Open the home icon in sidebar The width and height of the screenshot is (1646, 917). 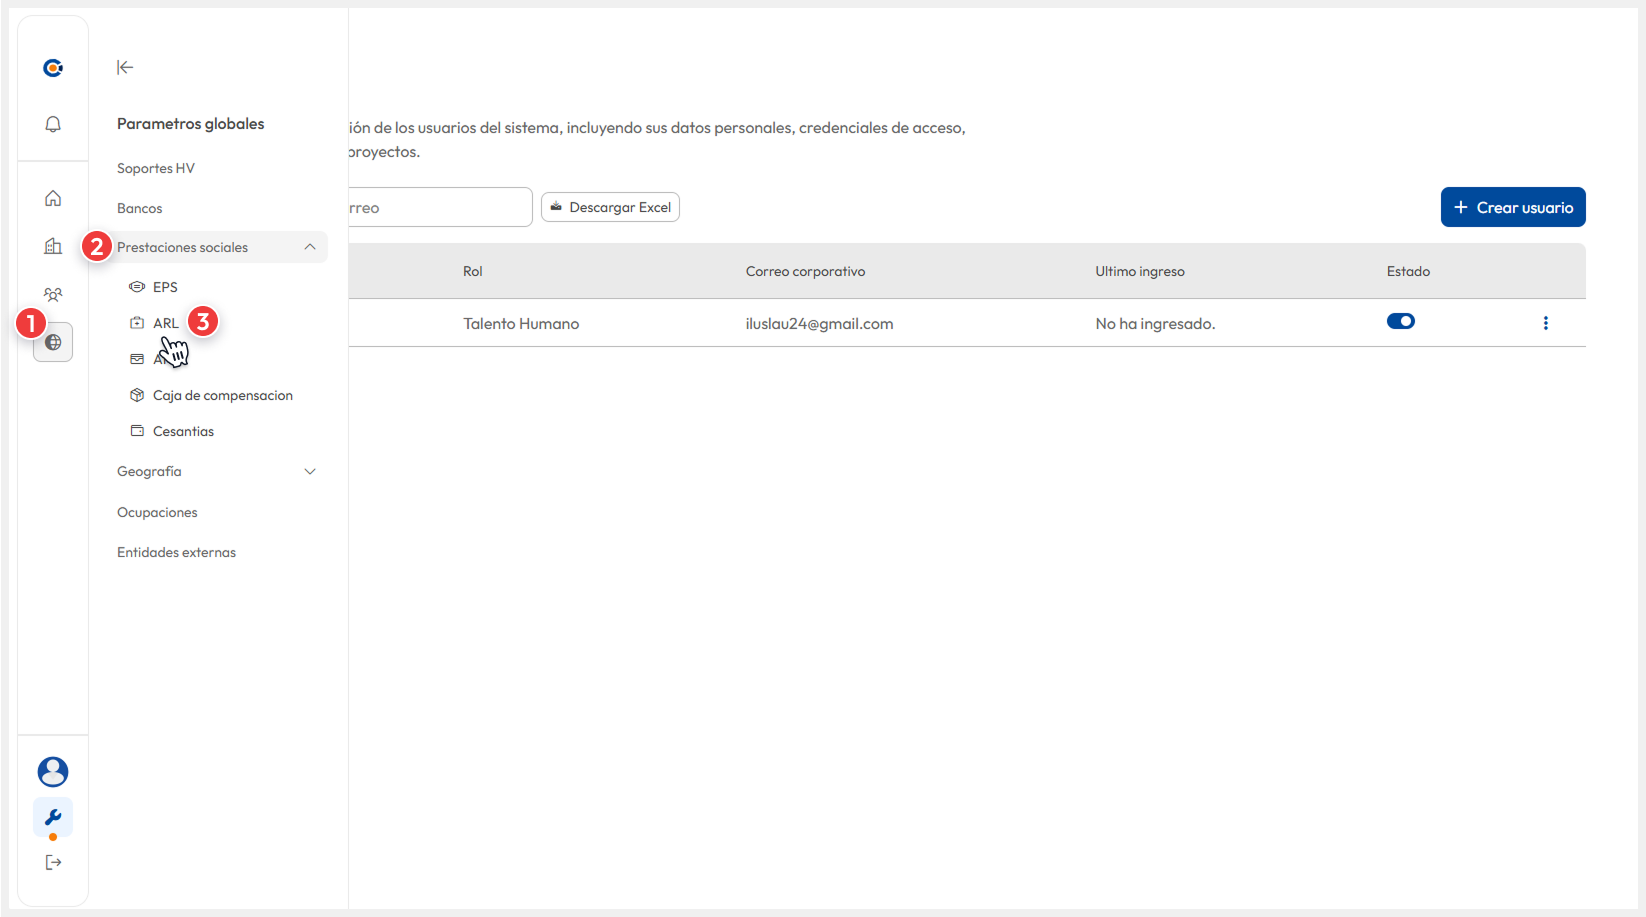(x=53, y=198)
